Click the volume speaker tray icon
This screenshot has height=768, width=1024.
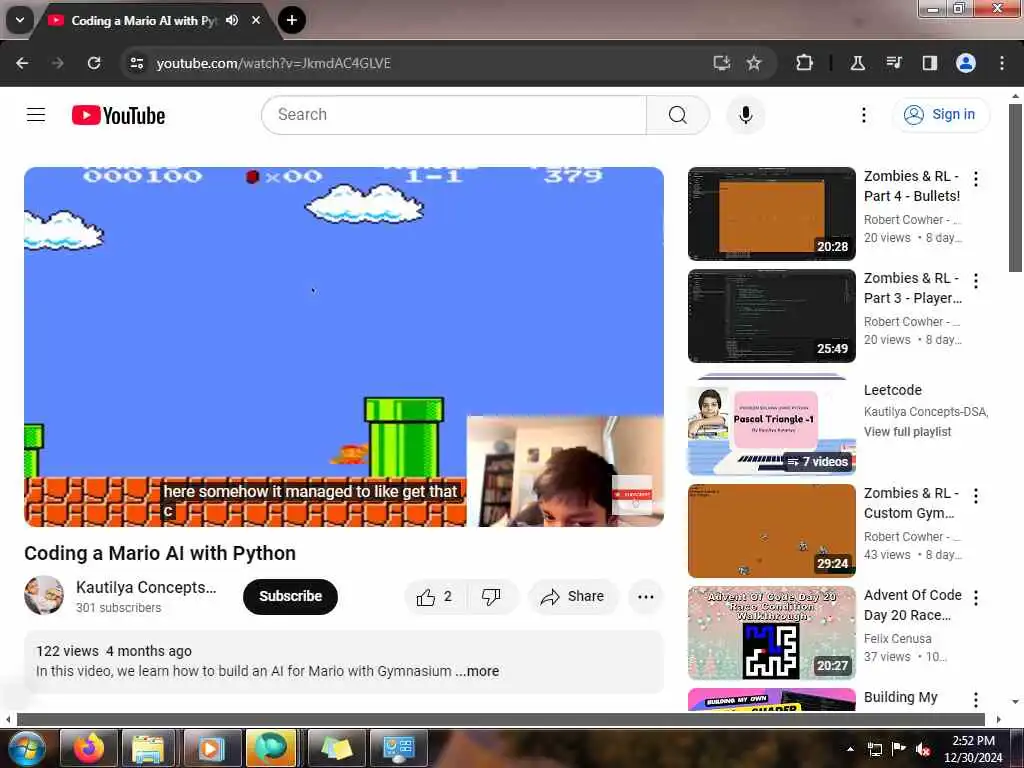(923, 749)
